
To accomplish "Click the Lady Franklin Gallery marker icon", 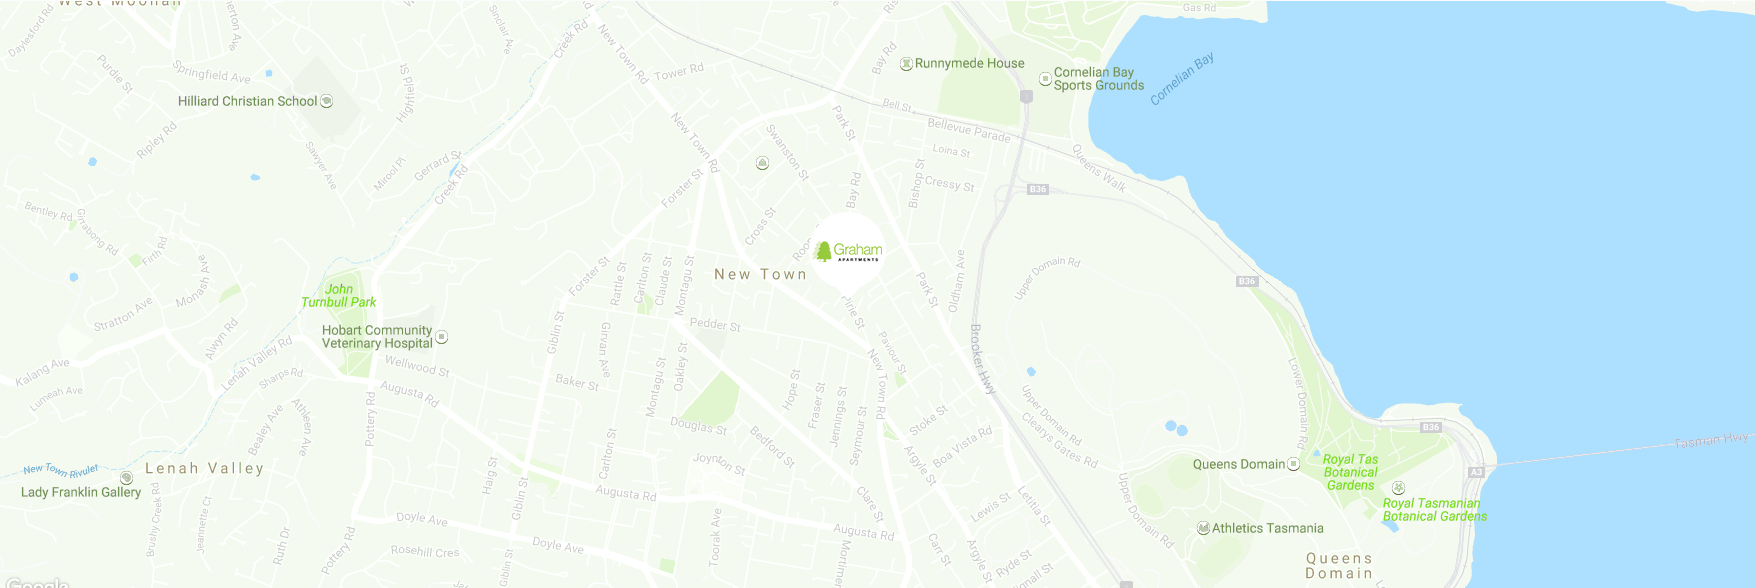I will [127, 479].
